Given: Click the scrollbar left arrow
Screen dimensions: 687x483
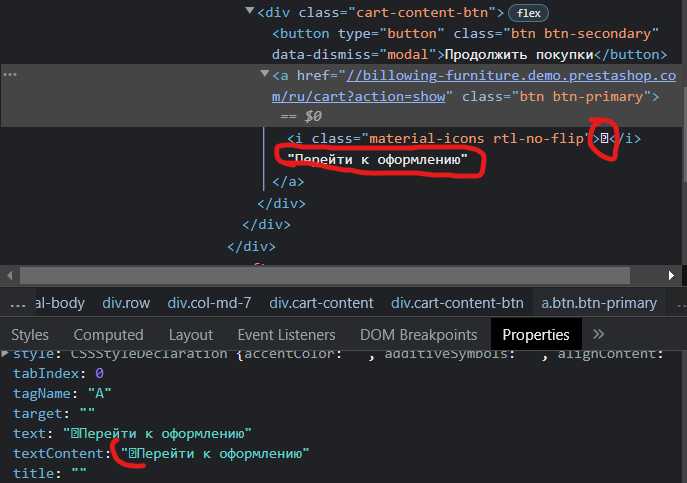Looking at the screenshot, I should click(10, 275).
